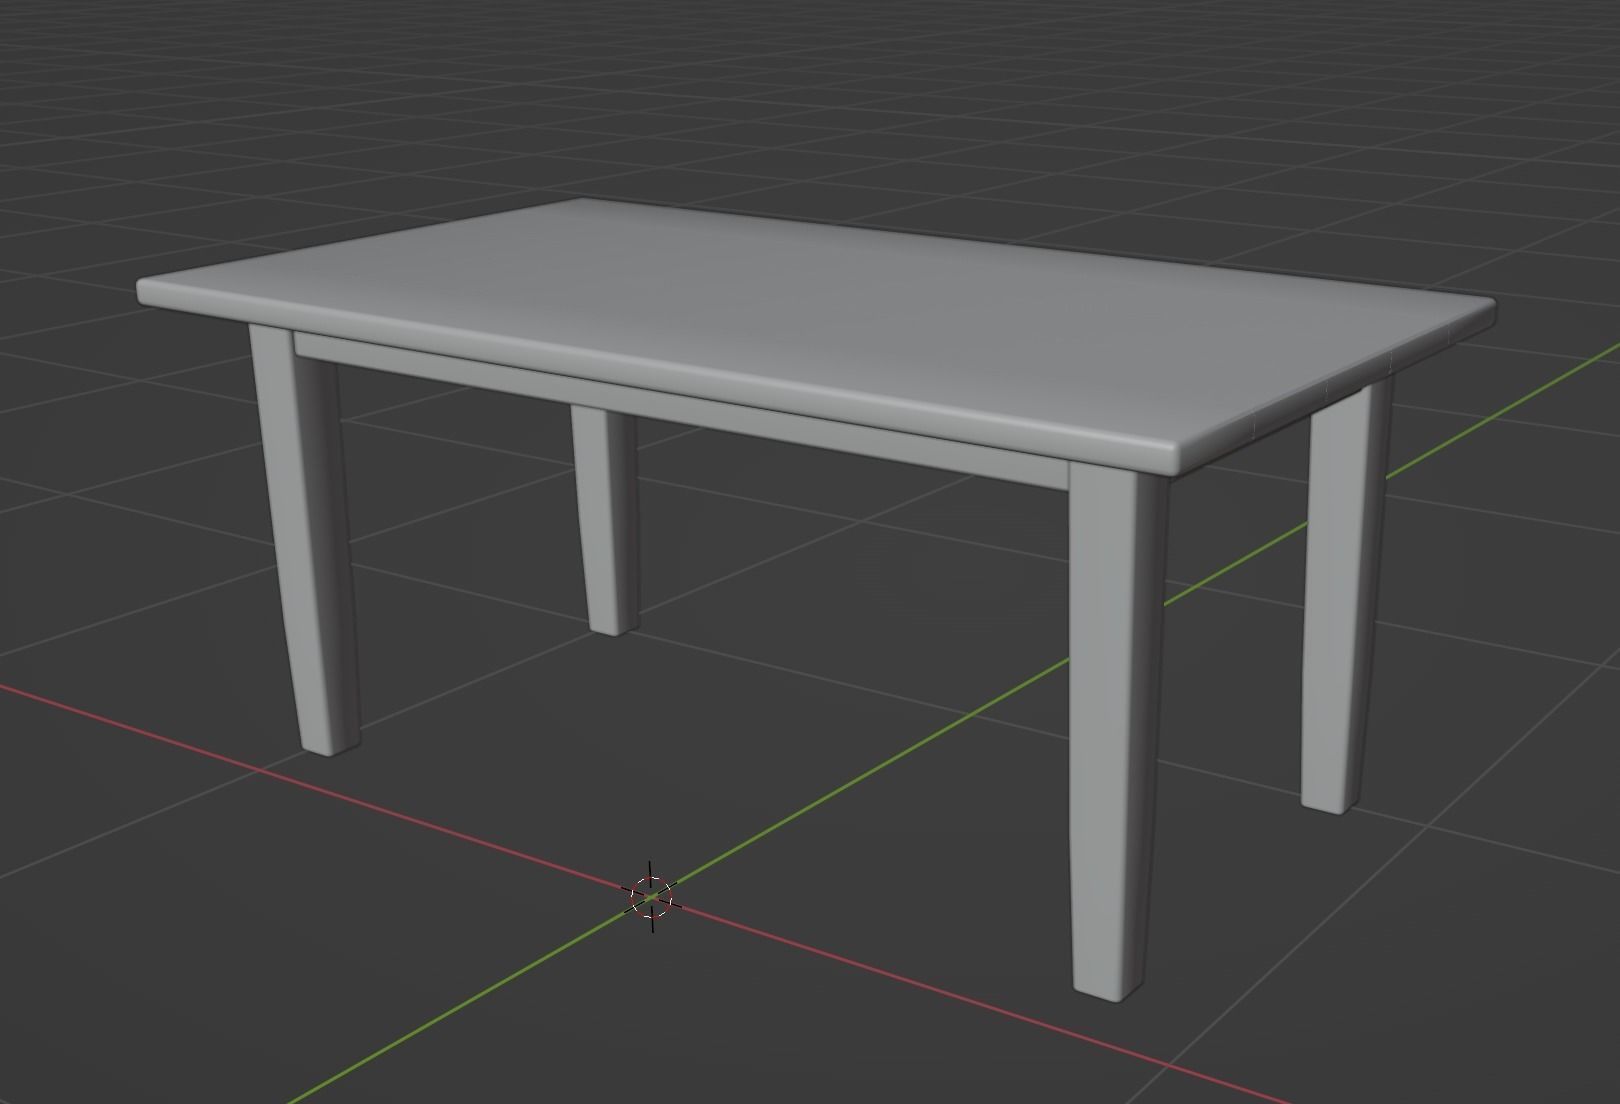This screenshot has width=1620, height=1104.
Task: Select the rear-left table leg behind the apron
Action: 607,520
